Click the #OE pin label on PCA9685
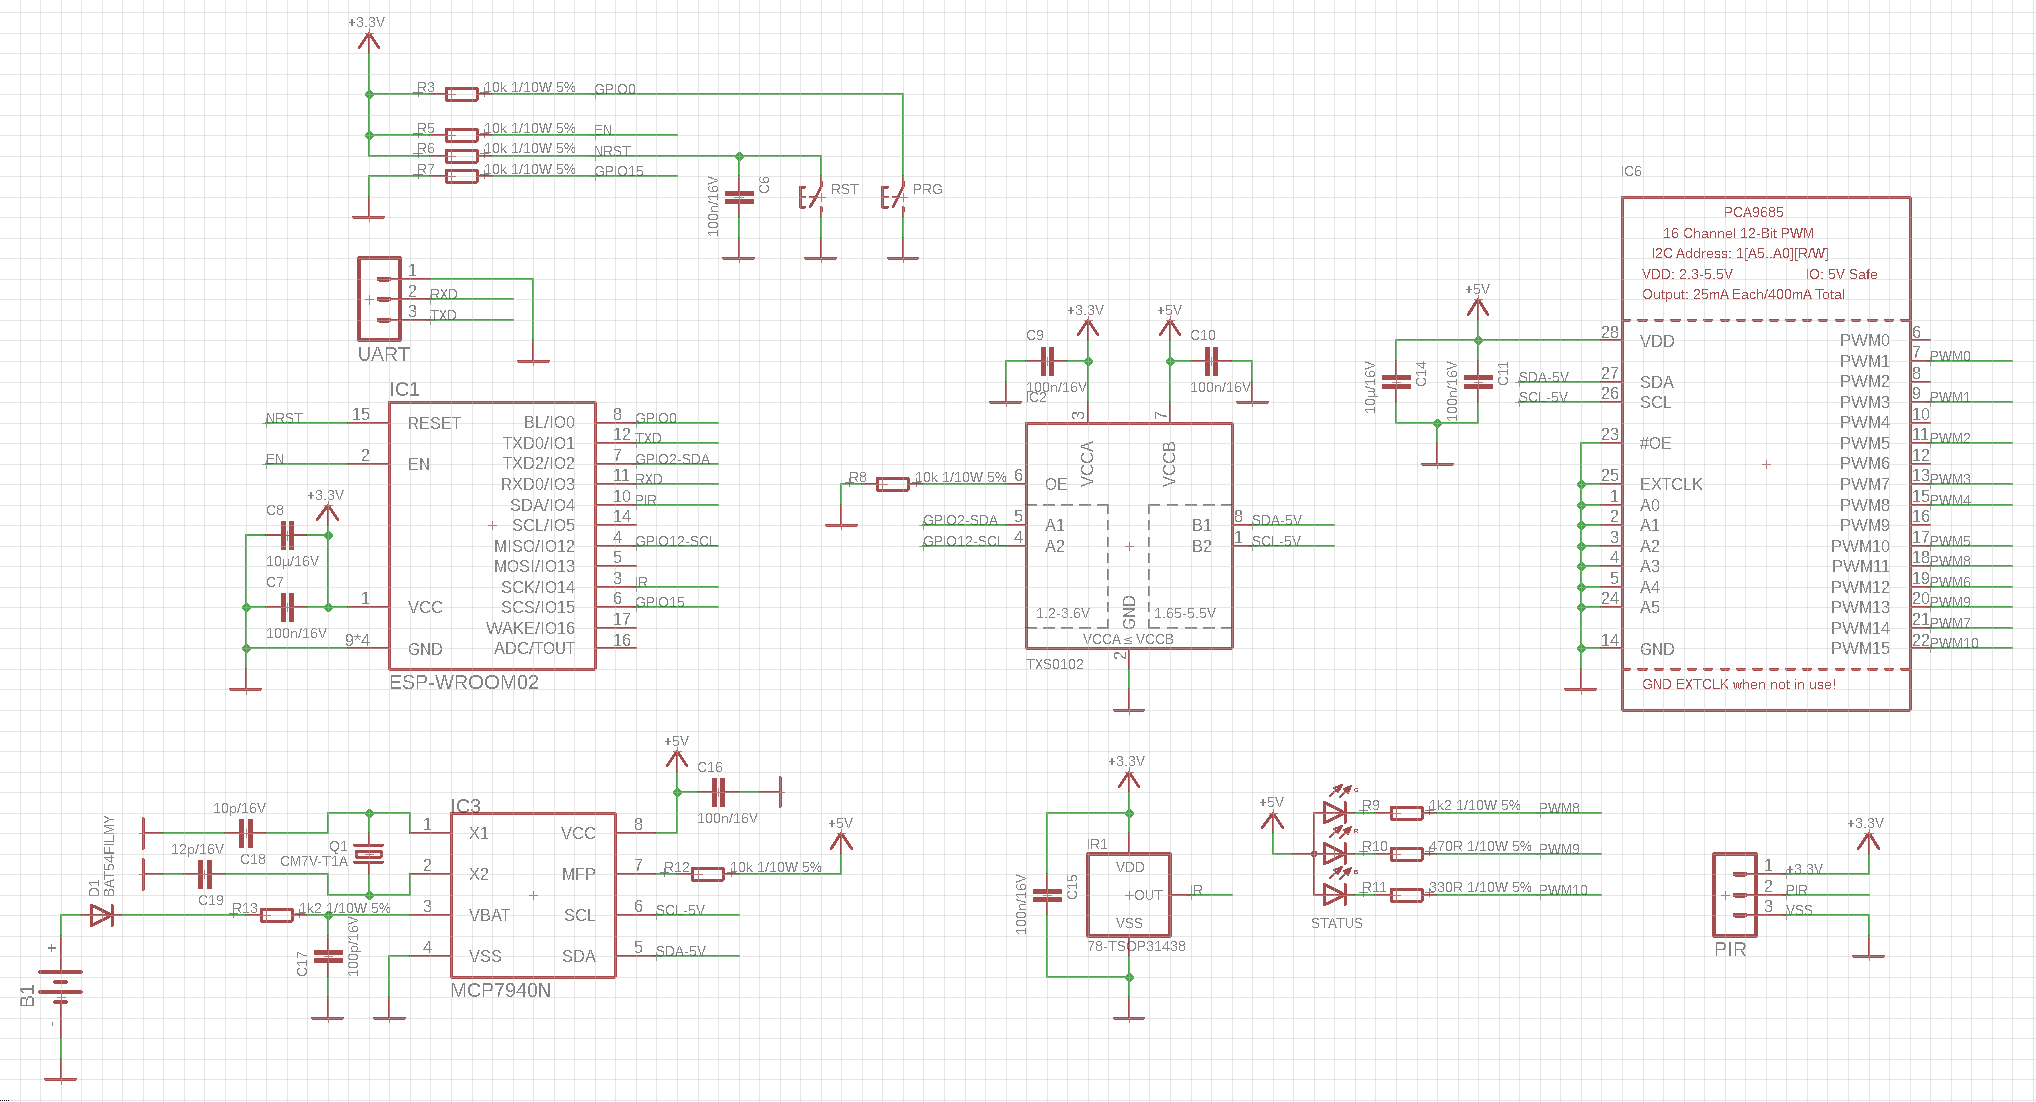This screenshot has height=1102, width=2036. pyautogui.click(x=1655, y=443)
